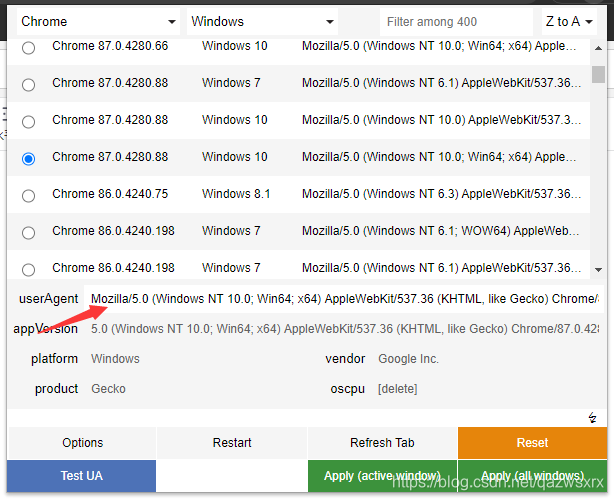Screen dimensions: 614x501
Task: Click Mozilla/5.0 (Windows NT 6.3) string text
Action: click(x=441, y=194)
